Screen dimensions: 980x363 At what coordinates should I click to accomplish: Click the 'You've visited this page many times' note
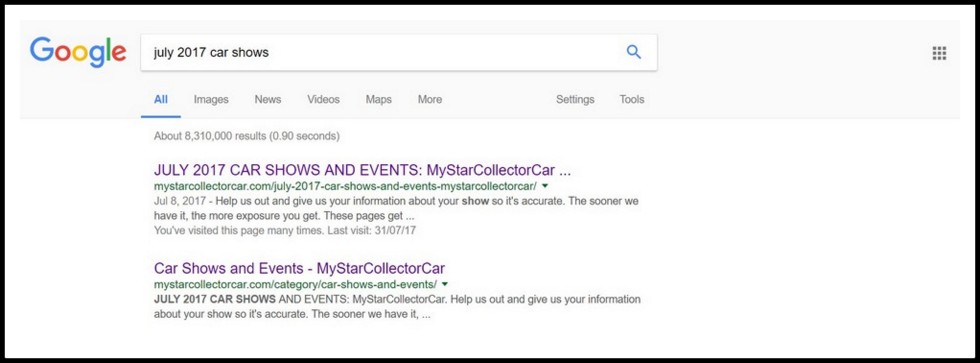point(285,231)
